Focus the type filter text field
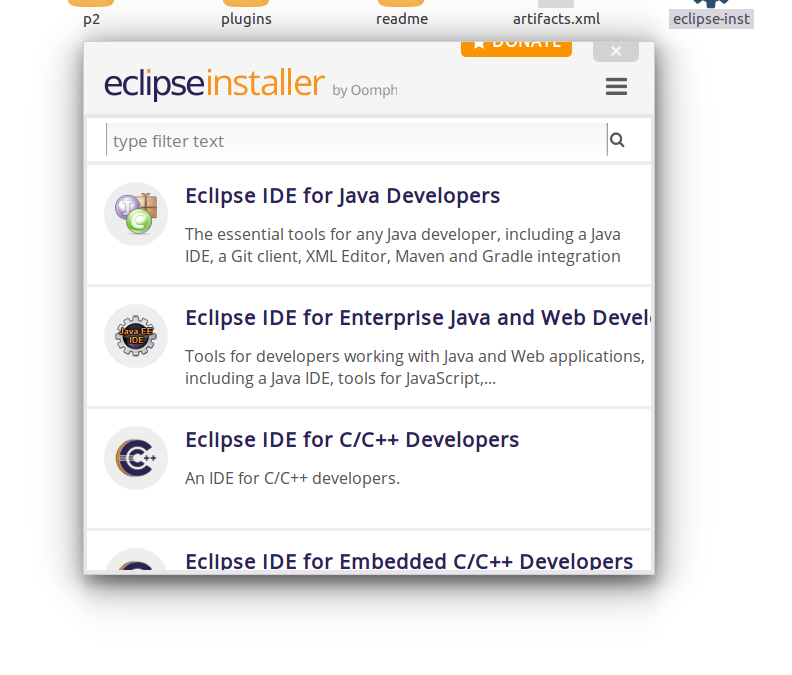The image size is (792, 675). (x=357, y=140)
